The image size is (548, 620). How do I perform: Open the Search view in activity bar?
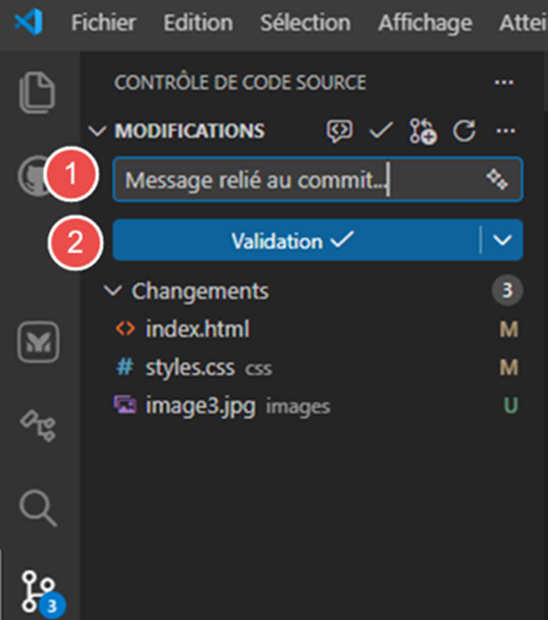38,508
